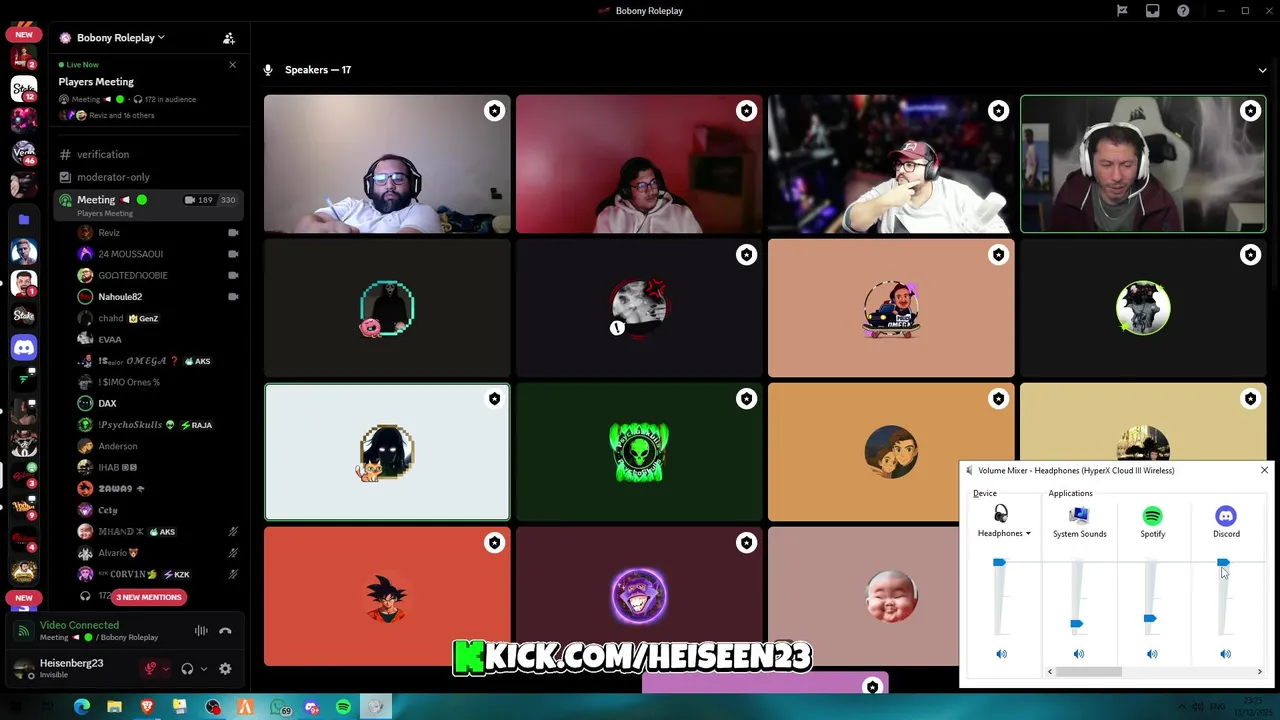The image size is (1280, 720).
Task: Click the Video Connected status text
Action: [x=79, y=625]
